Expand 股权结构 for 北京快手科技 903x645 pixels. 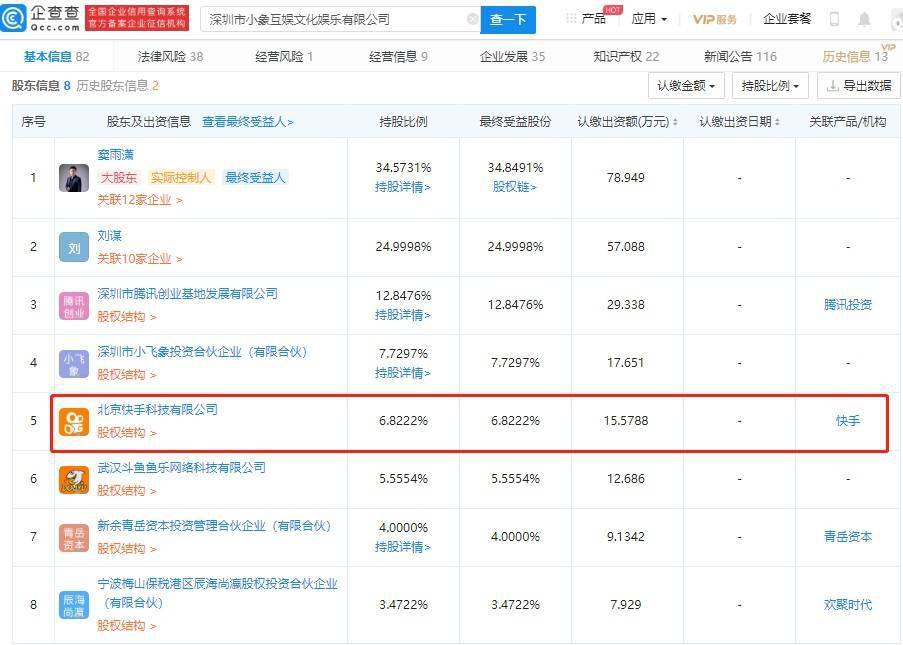(127, 433)
